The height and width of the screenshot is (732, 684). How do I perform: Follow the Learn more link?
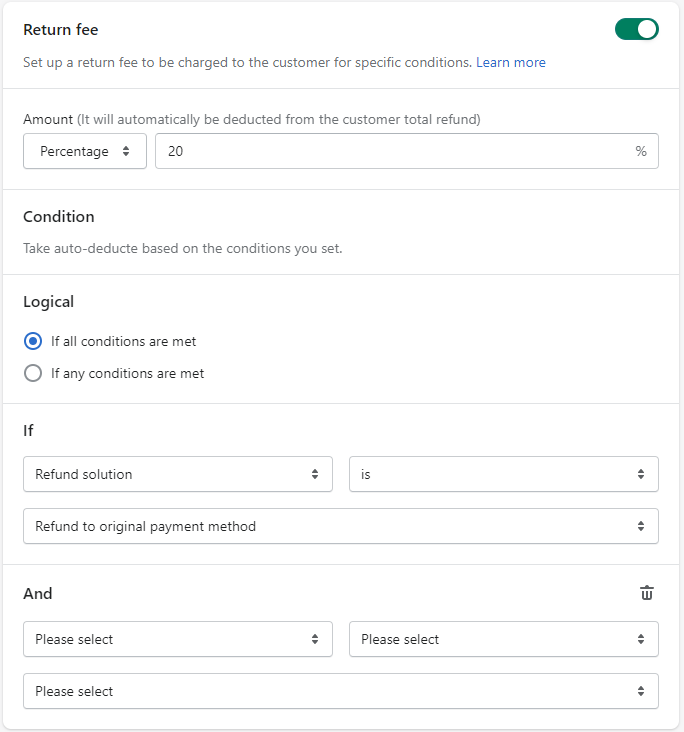(511, 63)
